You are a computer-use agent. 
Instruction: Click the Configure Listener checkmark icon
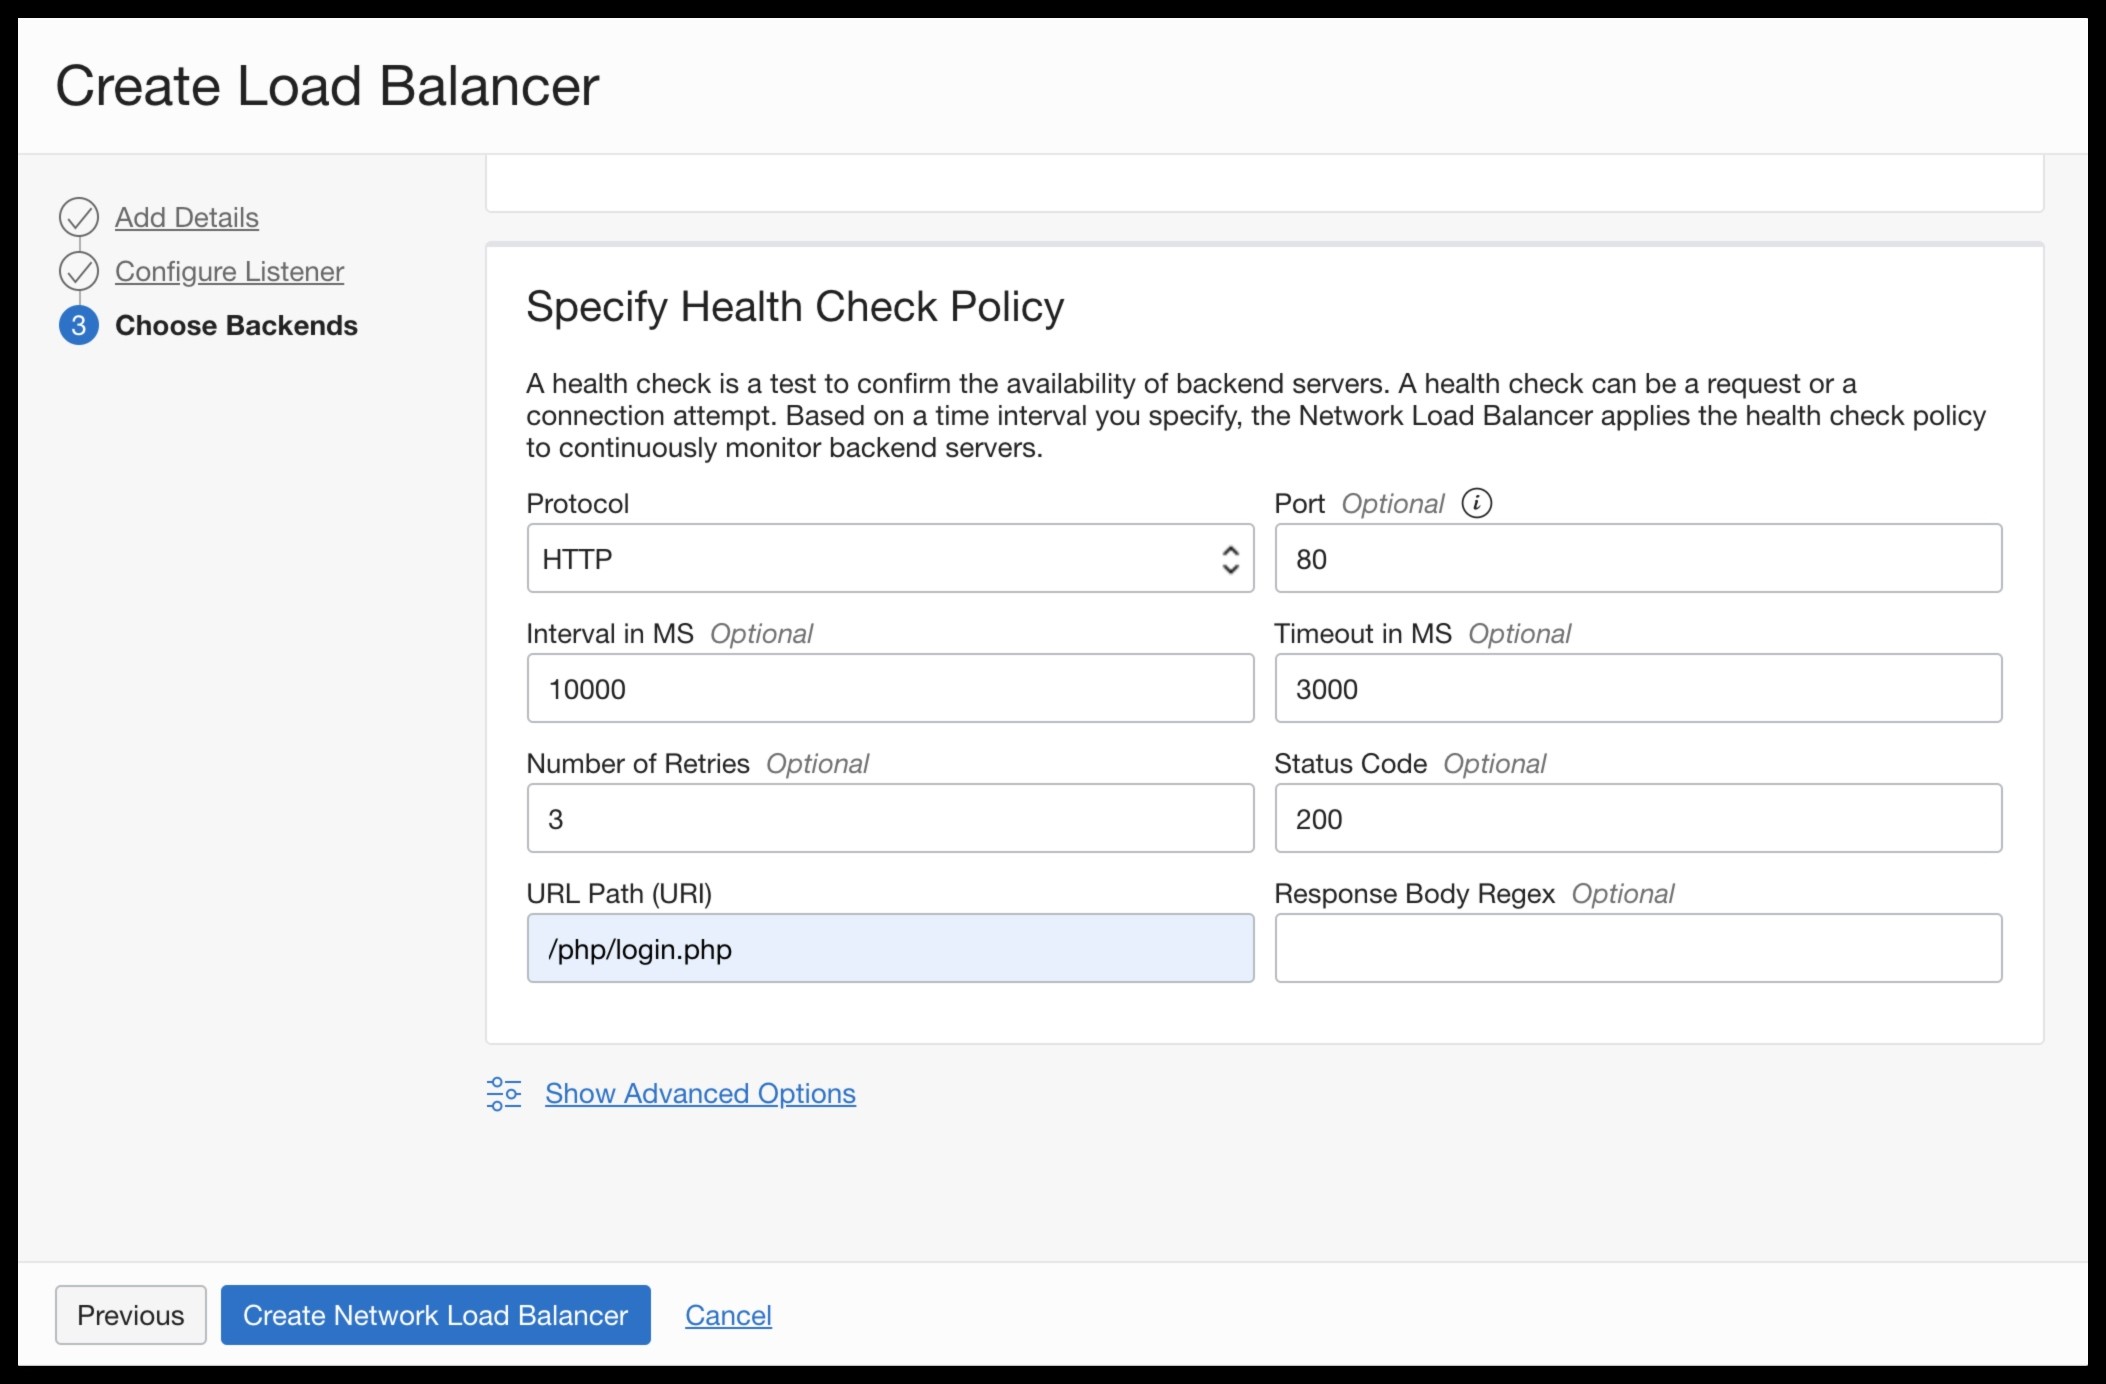tap(78, 270)
